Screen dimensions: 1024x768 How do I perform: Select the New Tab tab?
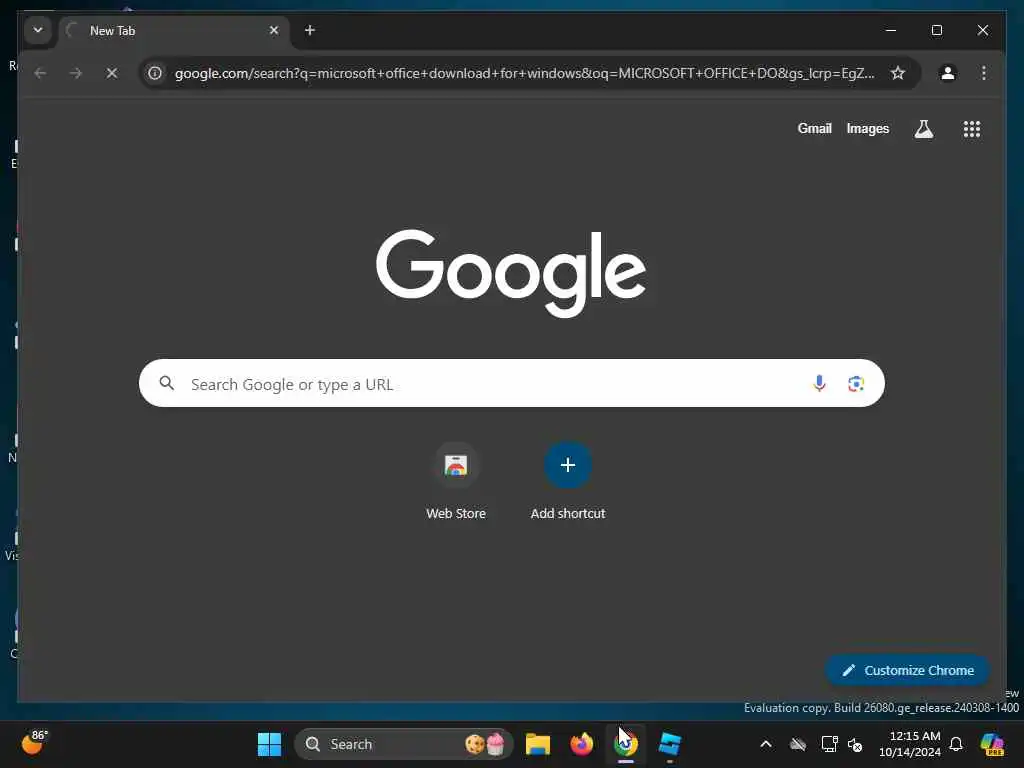[x=174, y=31]
